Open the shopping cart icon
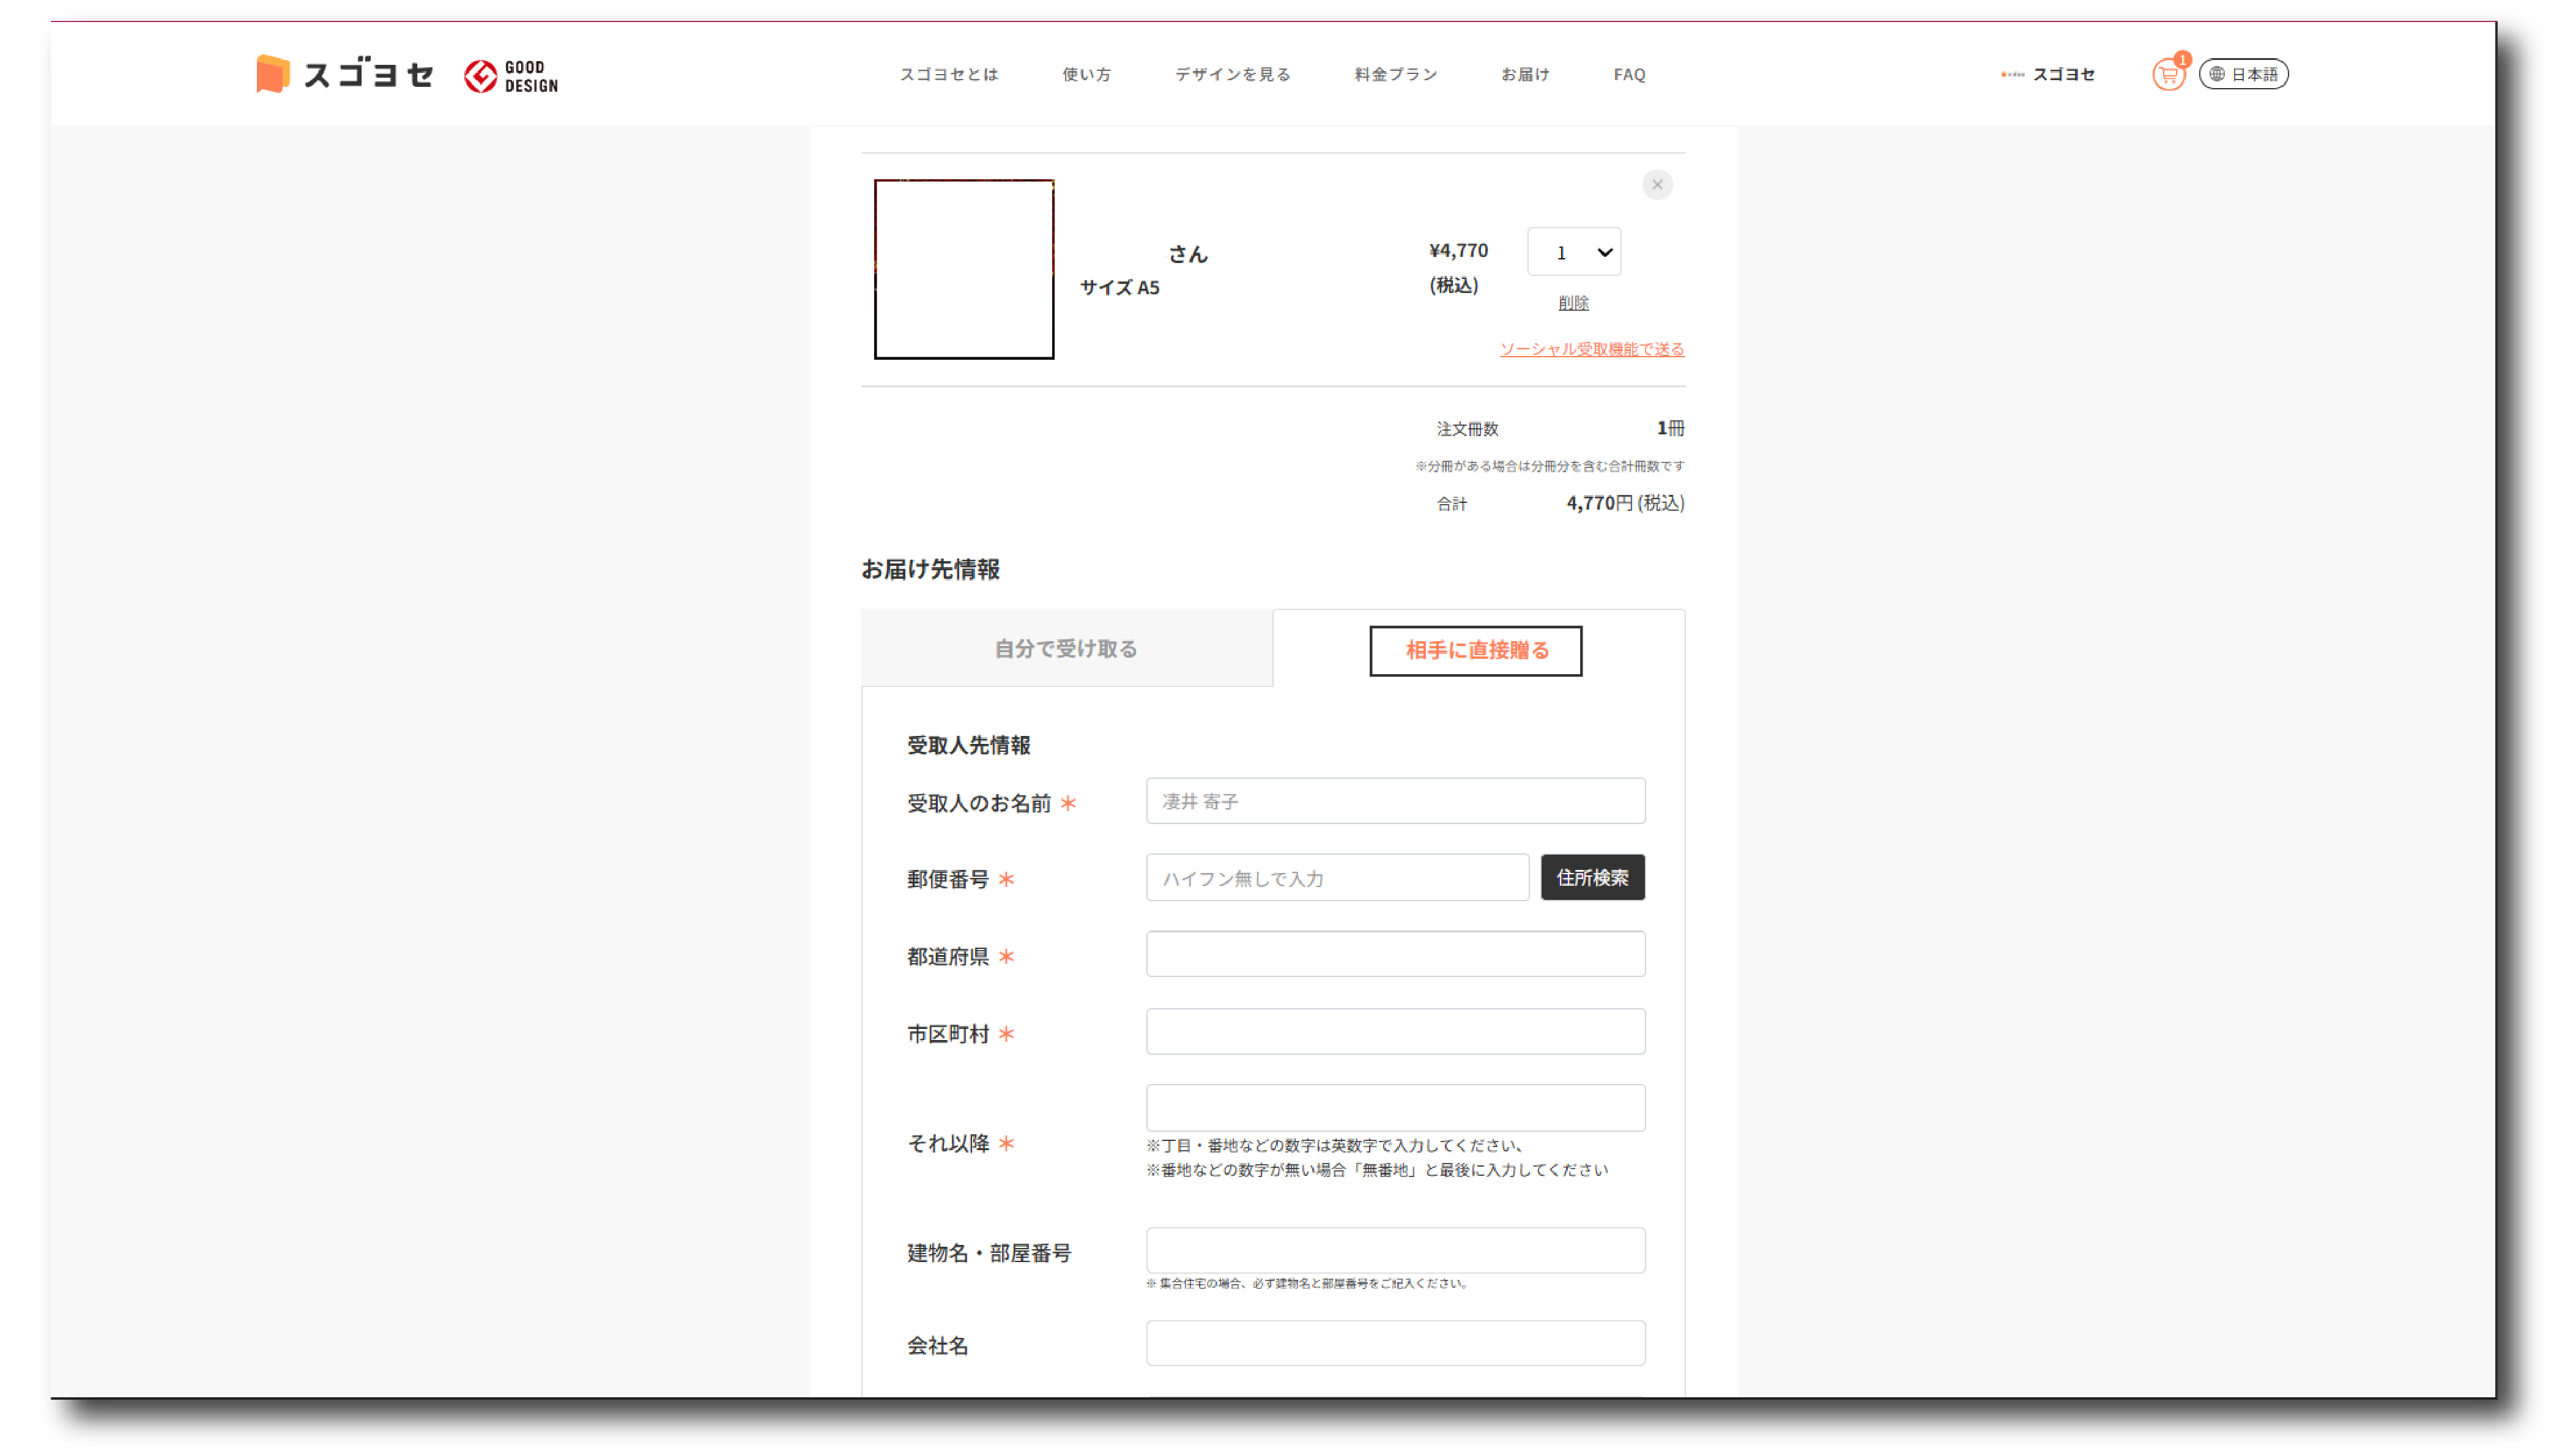This screenshot has width=2554, height=1456. (x=2167, y=75)
